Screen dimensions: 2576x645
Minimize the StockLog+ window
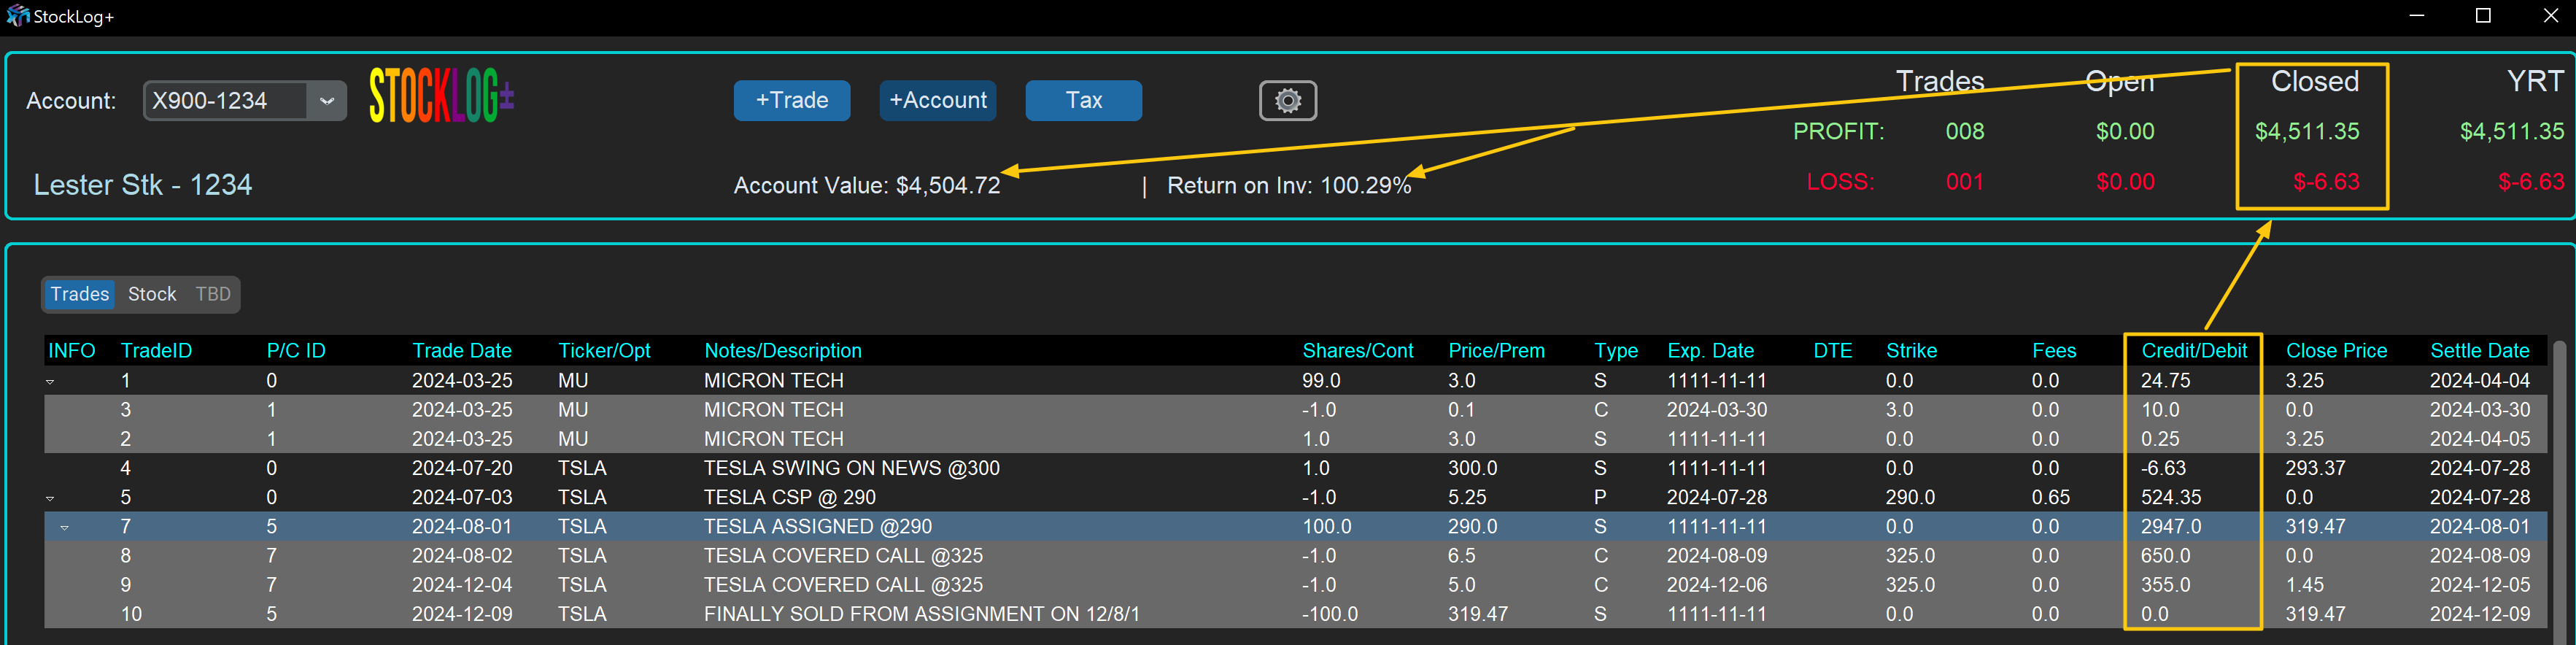tap(2416, 16)
